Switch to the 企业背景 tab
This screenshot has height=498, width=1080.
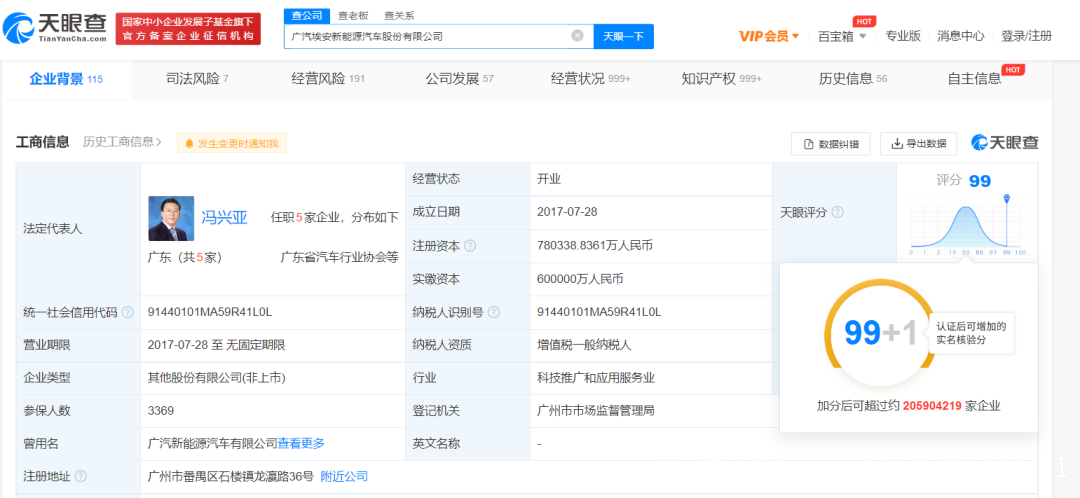pos(65,79)
